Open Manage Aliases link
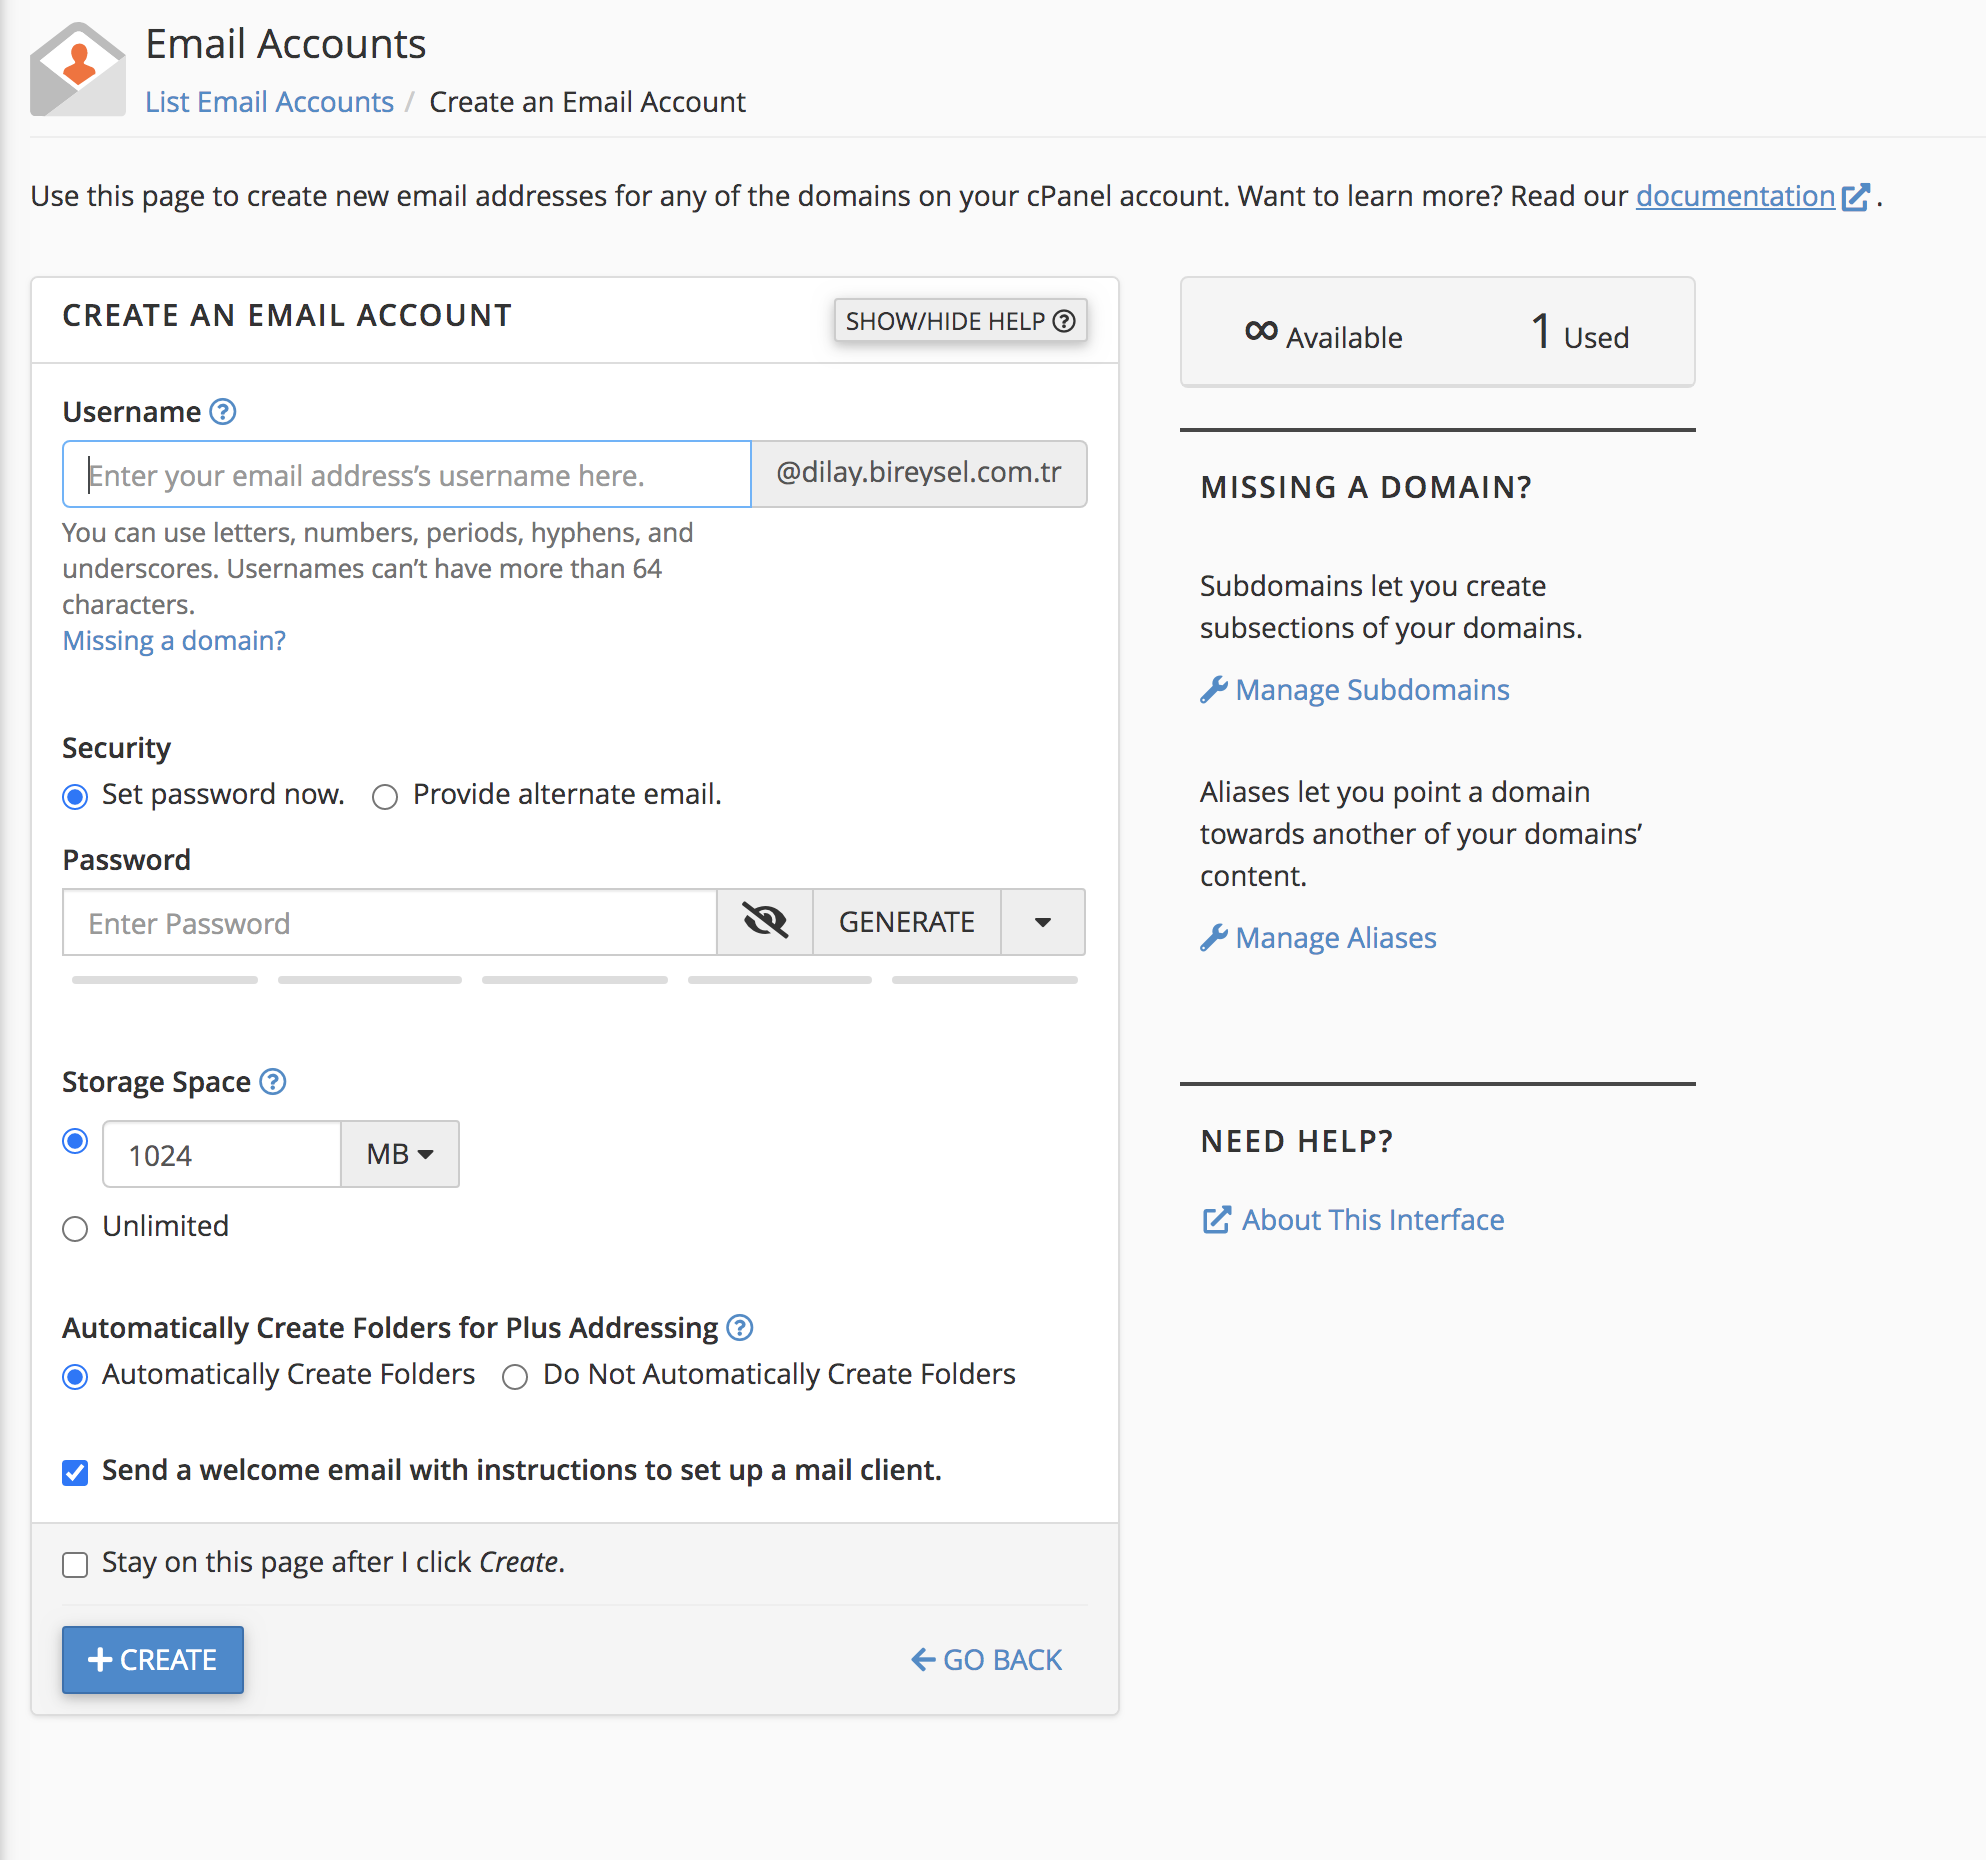Image resolution: width=1986 pixels, height=1860 pixels. [x=1319, y=938]
